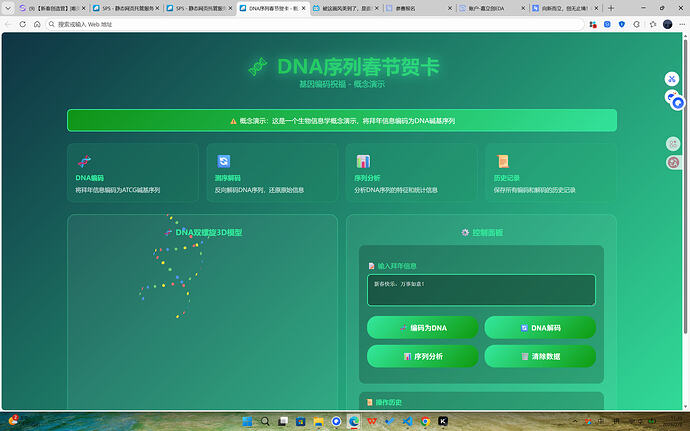Open the browser profile avatar
This screenshot has height=431, width=690.
coord(668,24)
